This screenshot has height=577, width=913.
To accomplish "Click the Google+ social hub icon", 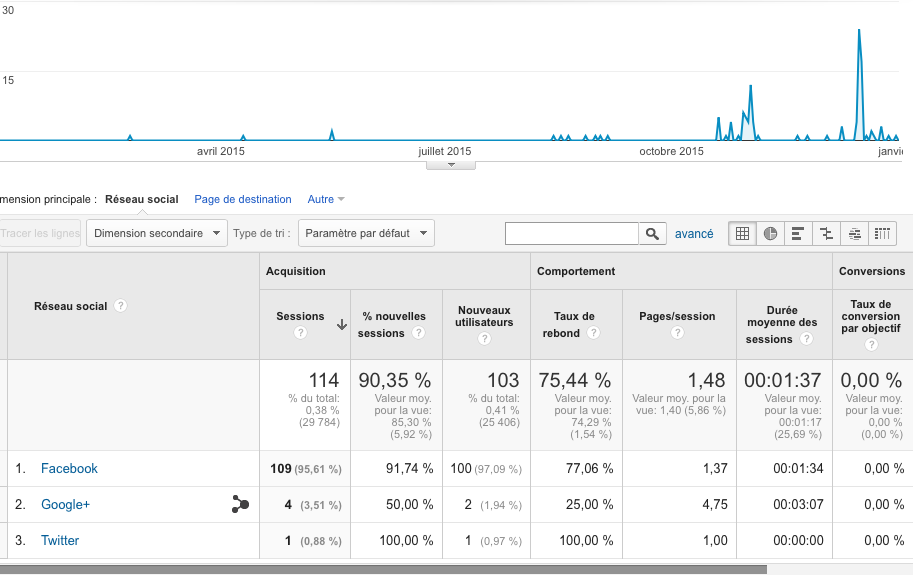I will (240, 505).
